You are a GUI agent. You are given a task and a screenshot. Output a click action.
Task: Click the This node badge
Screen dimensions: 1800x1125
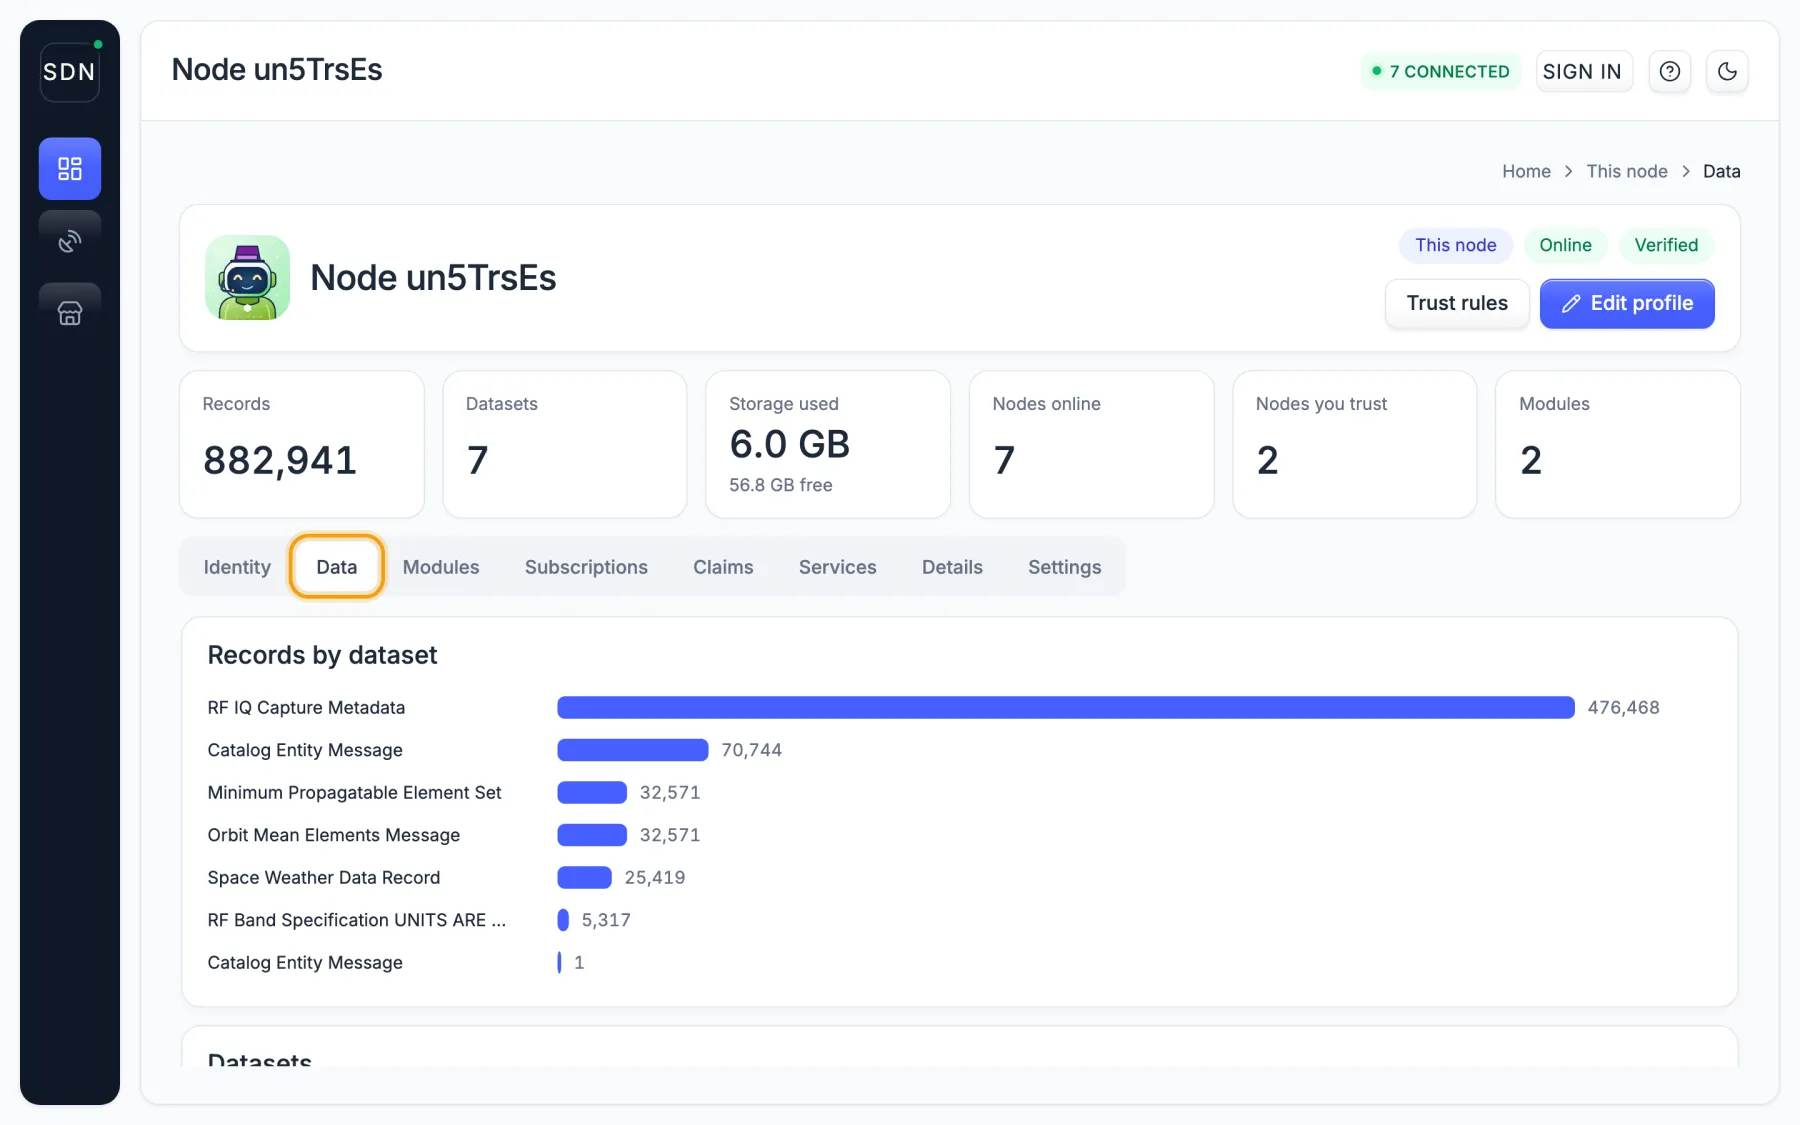point(1456,245)
